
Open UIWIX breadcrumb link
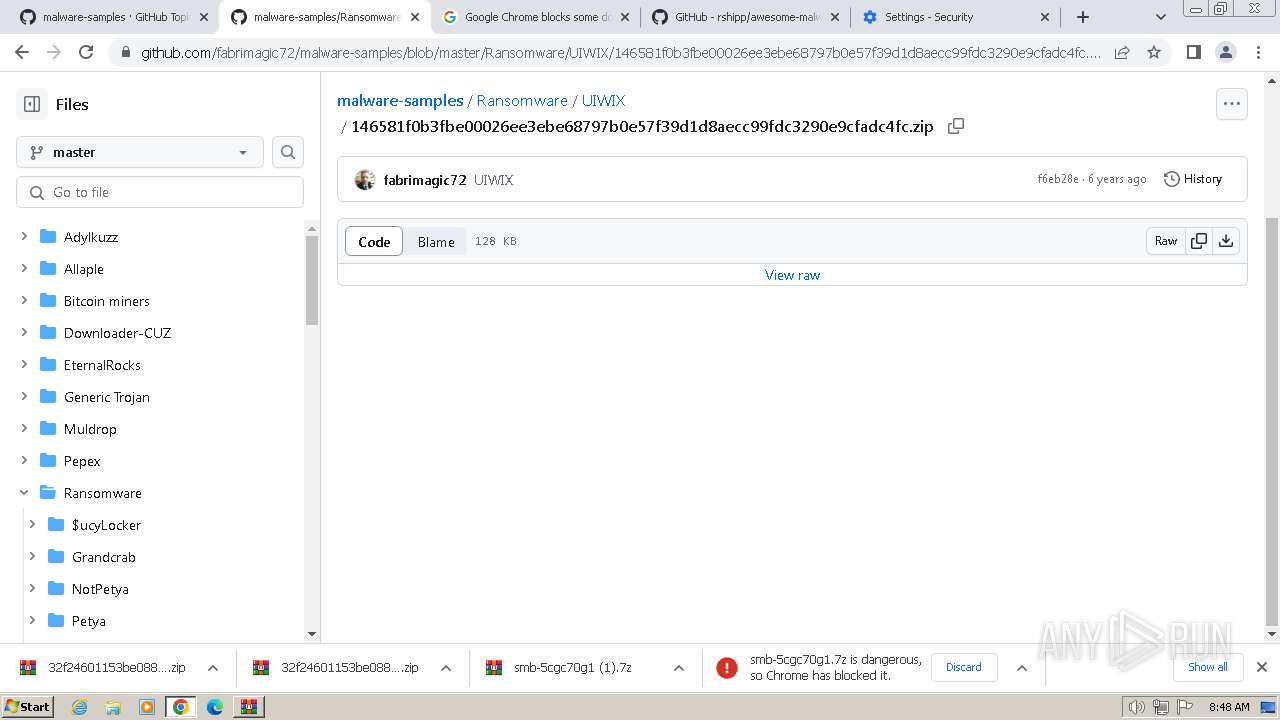click(603, 100)
